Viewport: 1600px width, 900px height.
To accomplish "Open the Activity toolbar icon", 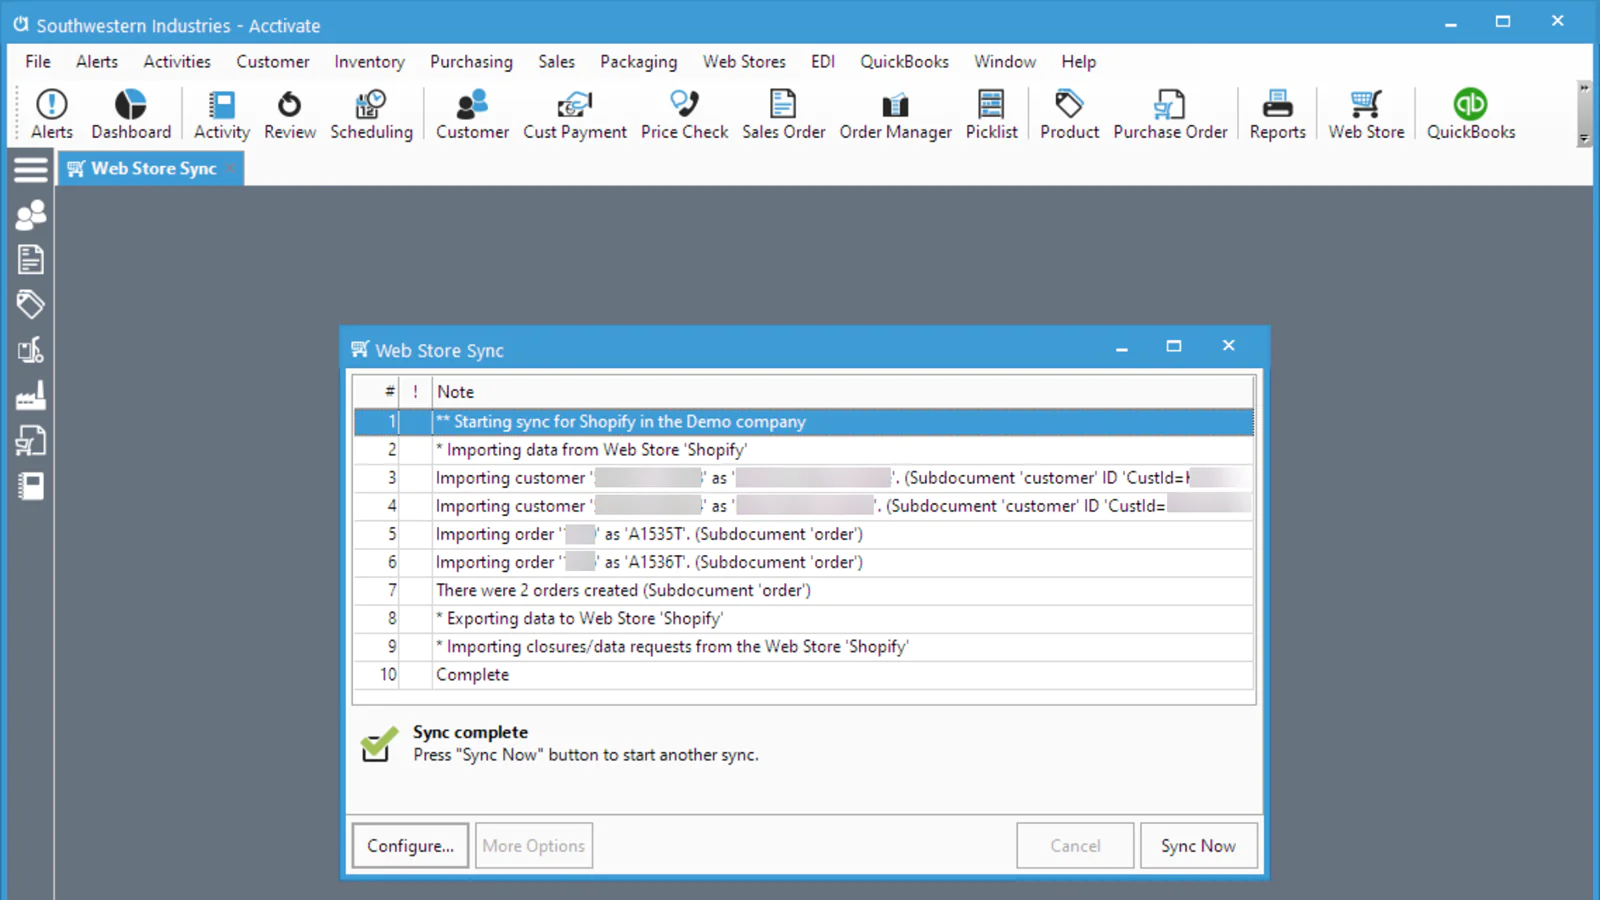I will 221,114.
